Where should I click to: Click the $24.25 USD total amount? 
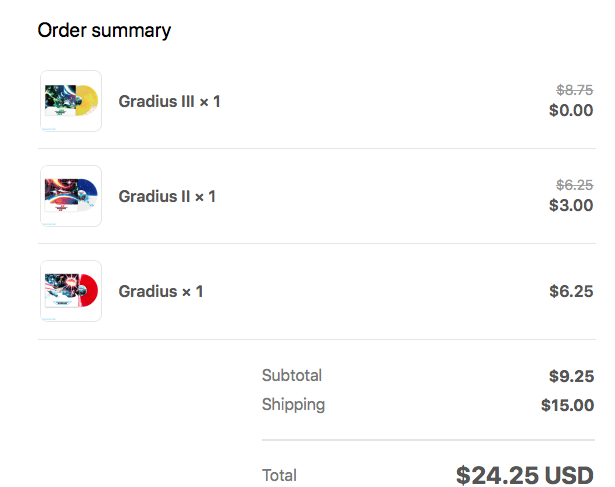point(525,475)
